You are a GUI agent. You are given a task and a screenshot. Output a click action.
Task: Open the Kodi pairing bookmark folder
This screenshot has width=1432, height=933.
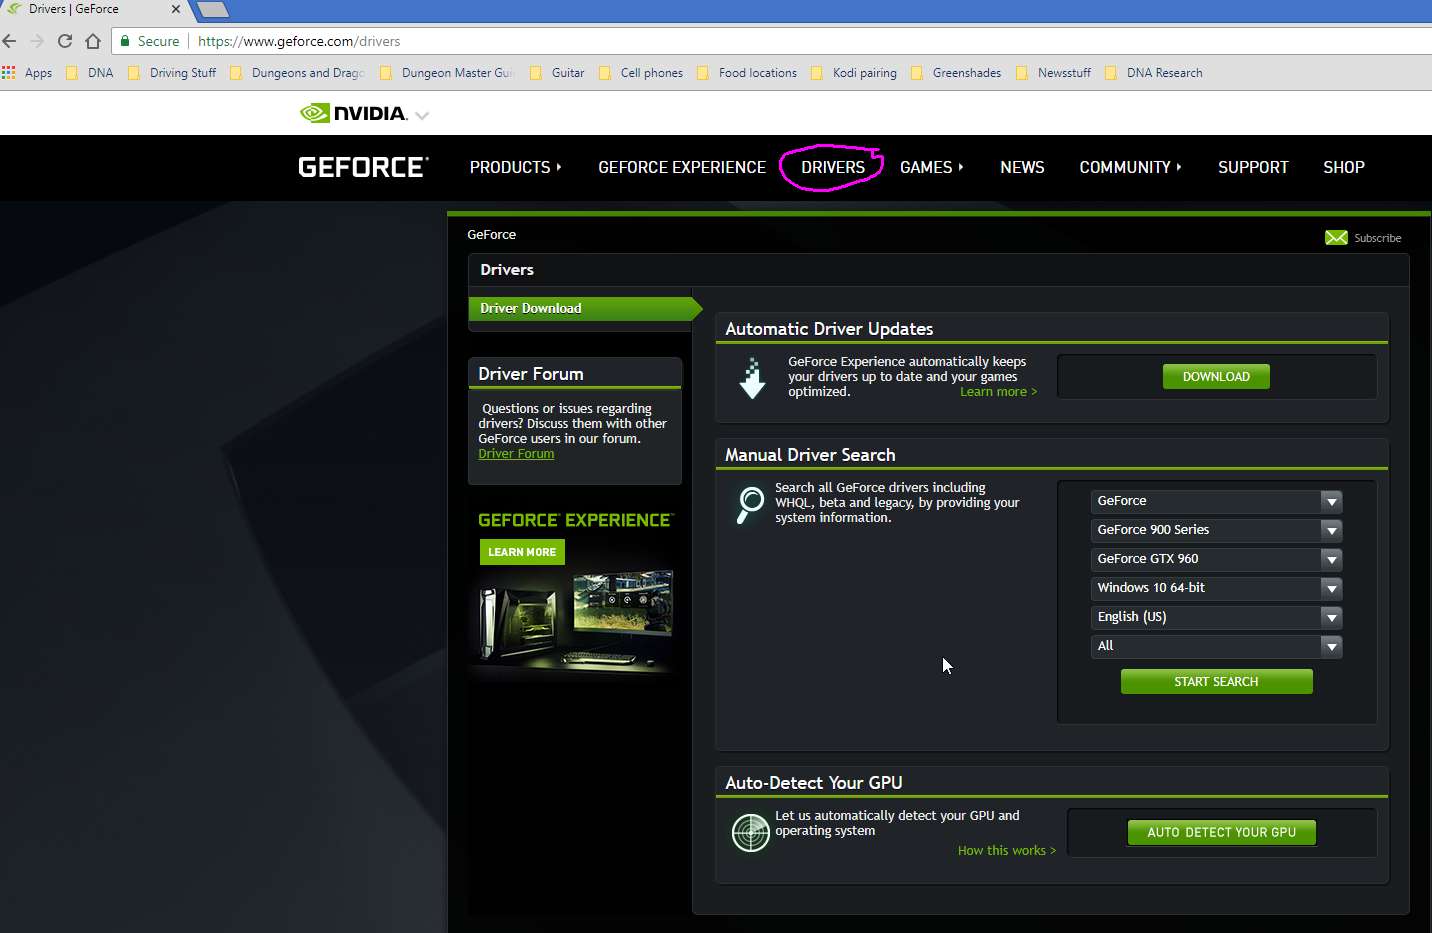click(x=854, y=73)
